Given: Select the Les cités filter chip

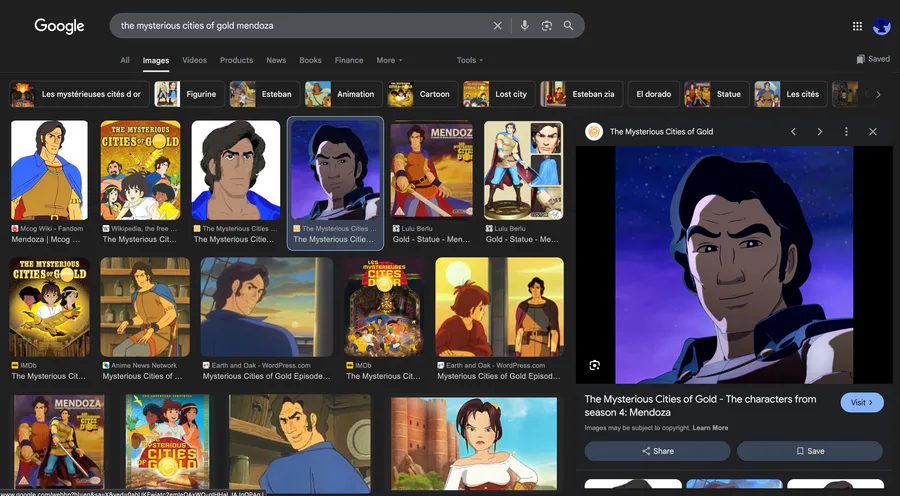Looking at the screenshot, I should [790, 94].
